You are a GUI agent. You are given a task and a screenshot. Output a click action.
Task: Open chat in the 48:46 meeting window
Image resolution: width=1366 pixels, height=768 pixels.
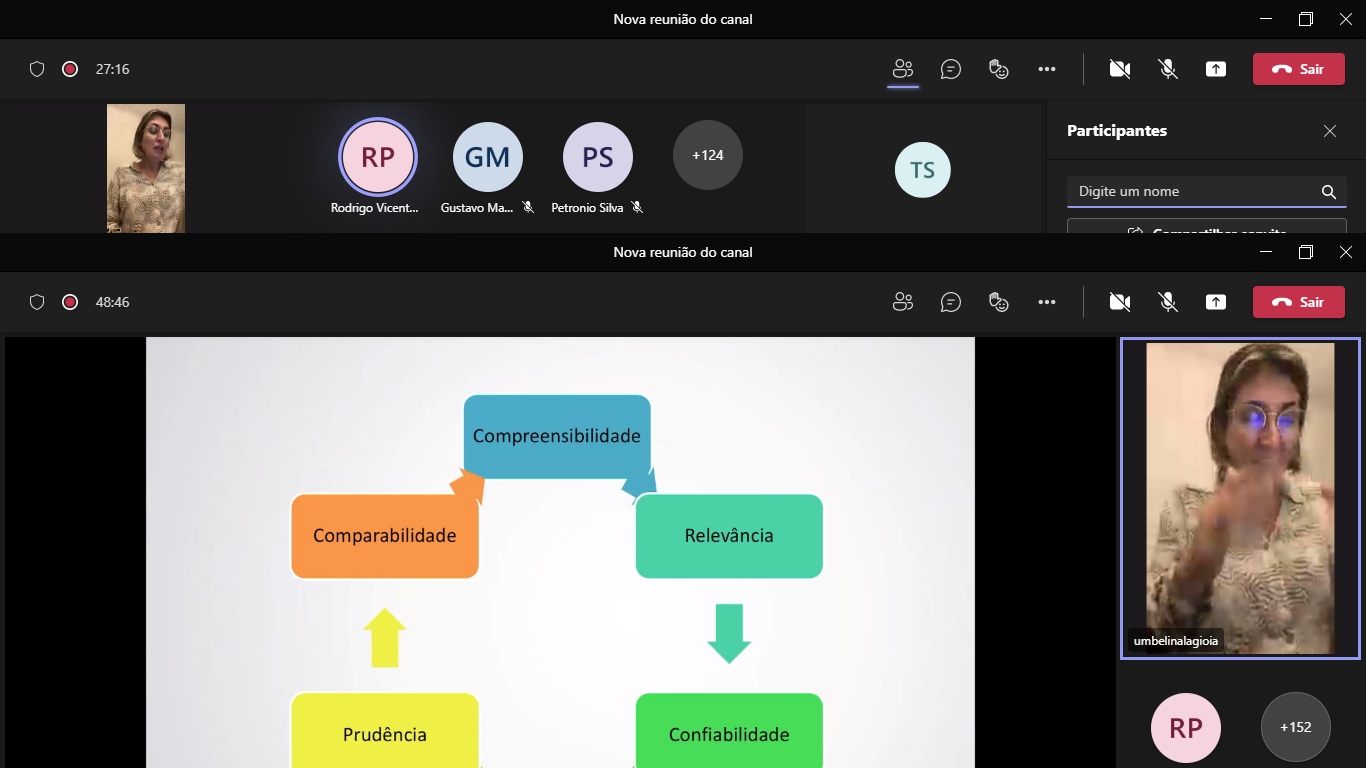pyautogui.click(x=950, y=302)
